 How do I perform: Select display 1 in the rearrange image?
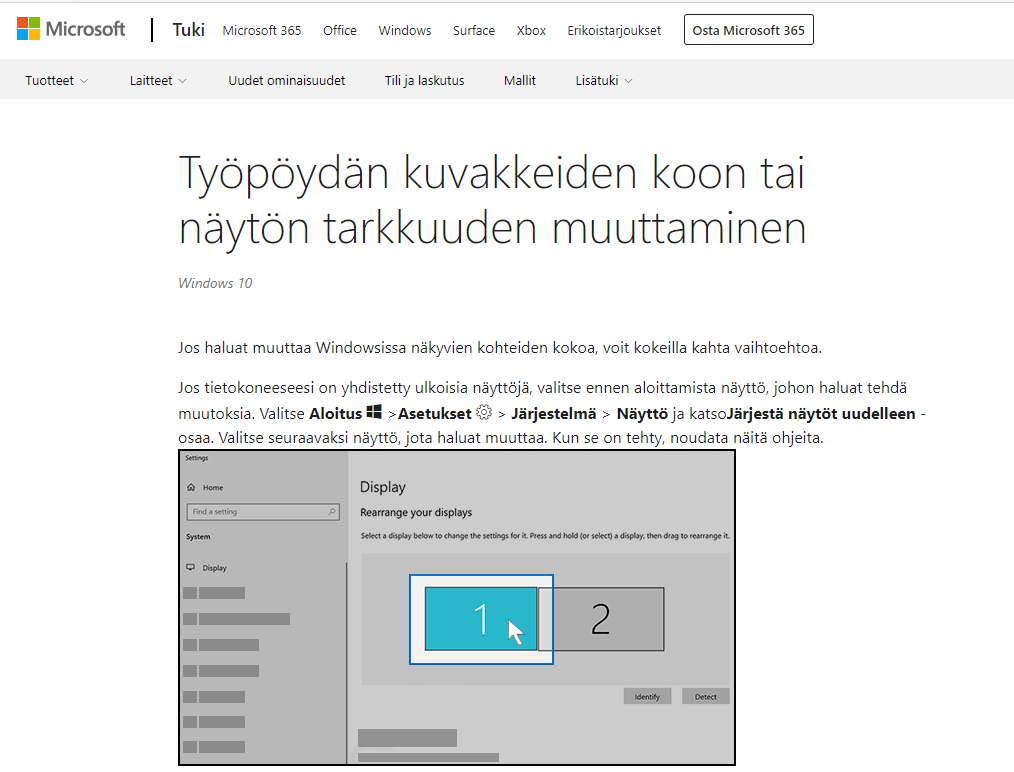pos(480,619)
